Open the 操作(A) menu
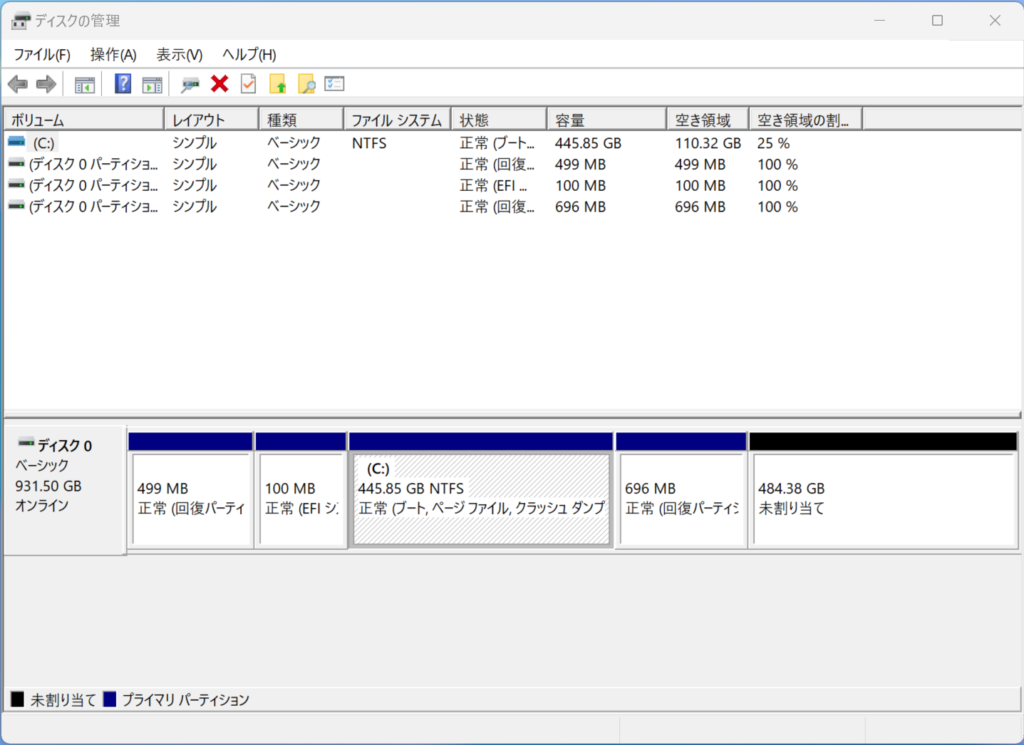This screenshot has height=745, width=1024. [114, 55]
